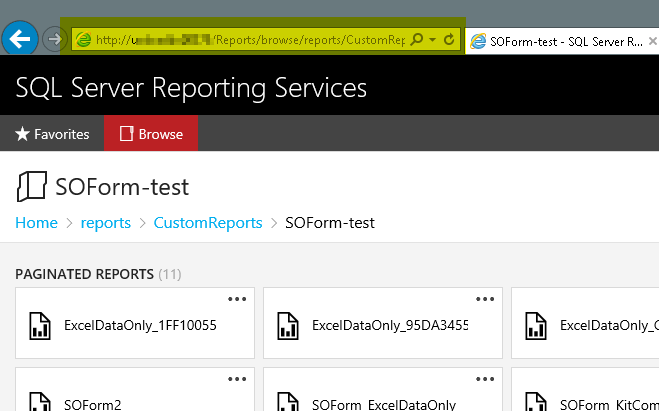Open the SOForm_KitCom report tile

pos(585,390)
